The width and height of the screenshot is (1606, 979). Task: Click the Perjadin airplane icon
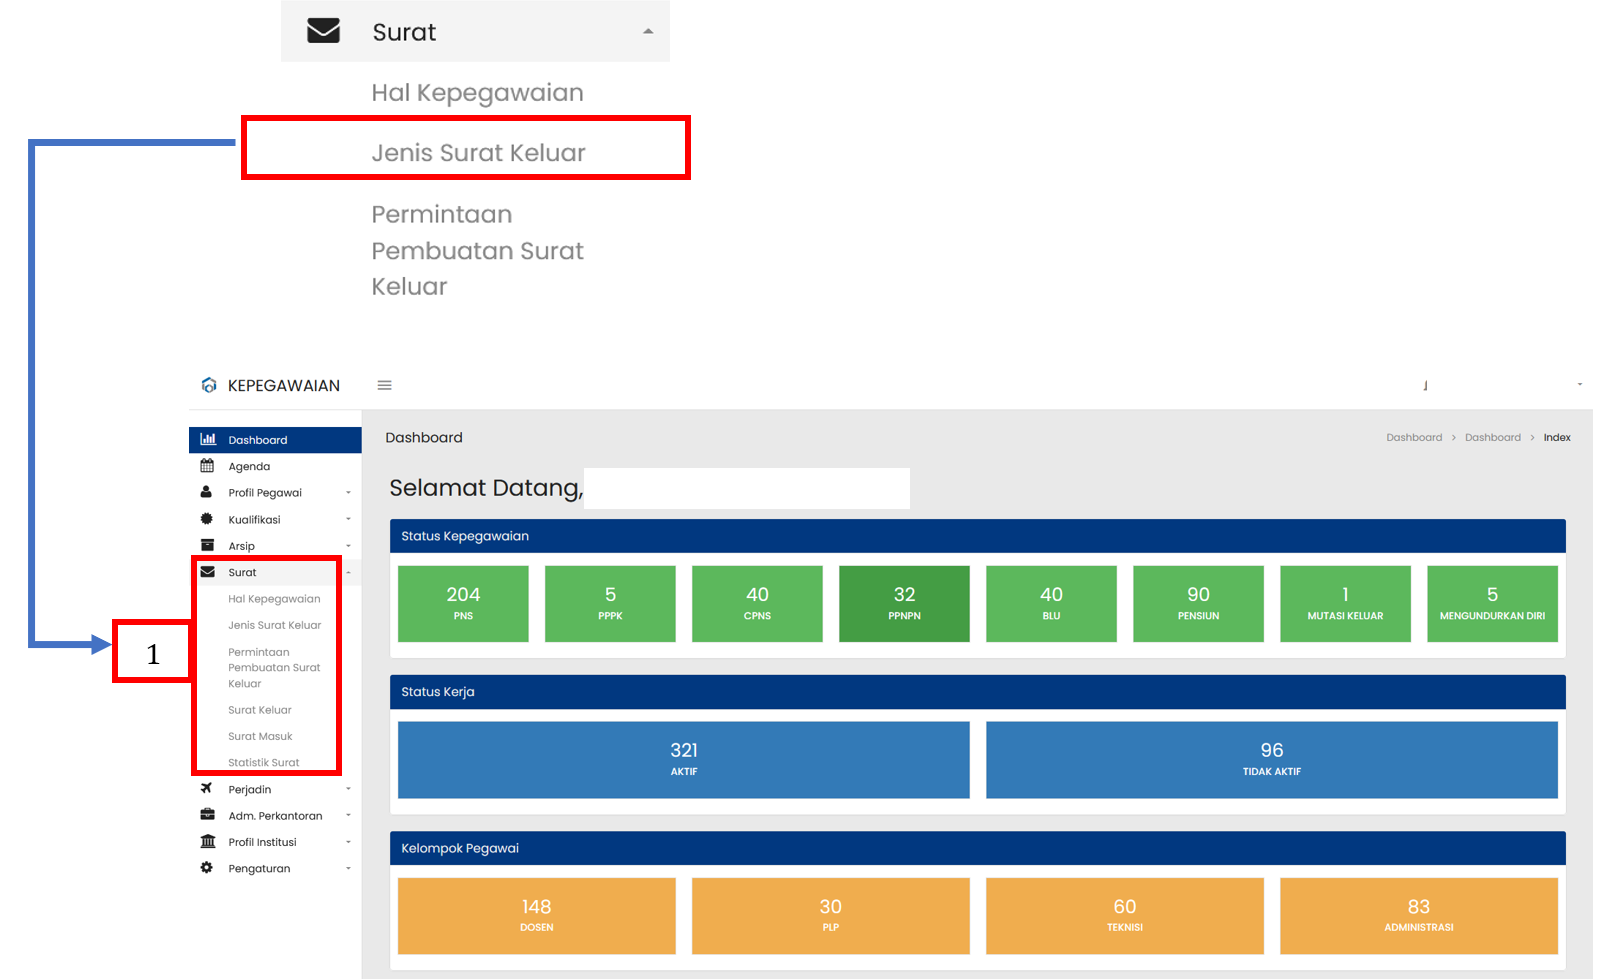pos(206,788)
